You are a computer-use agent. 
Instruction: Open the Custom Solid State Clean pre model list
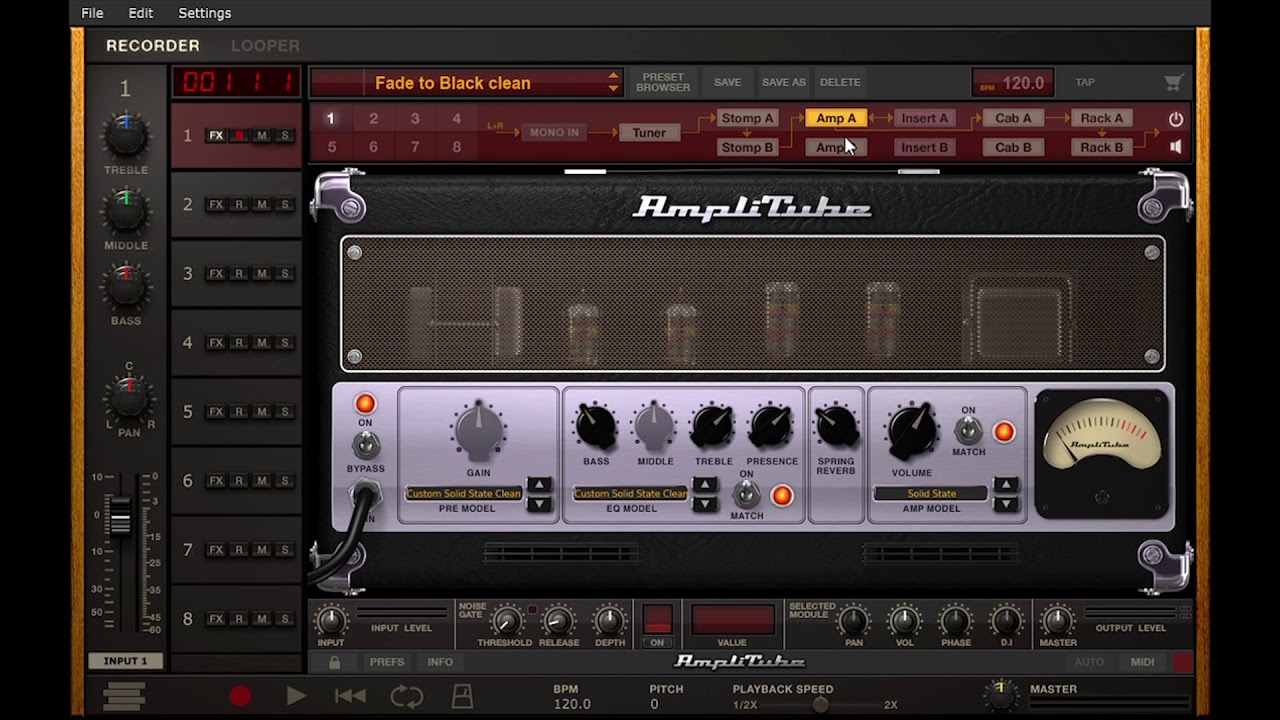tap(463, 494)
